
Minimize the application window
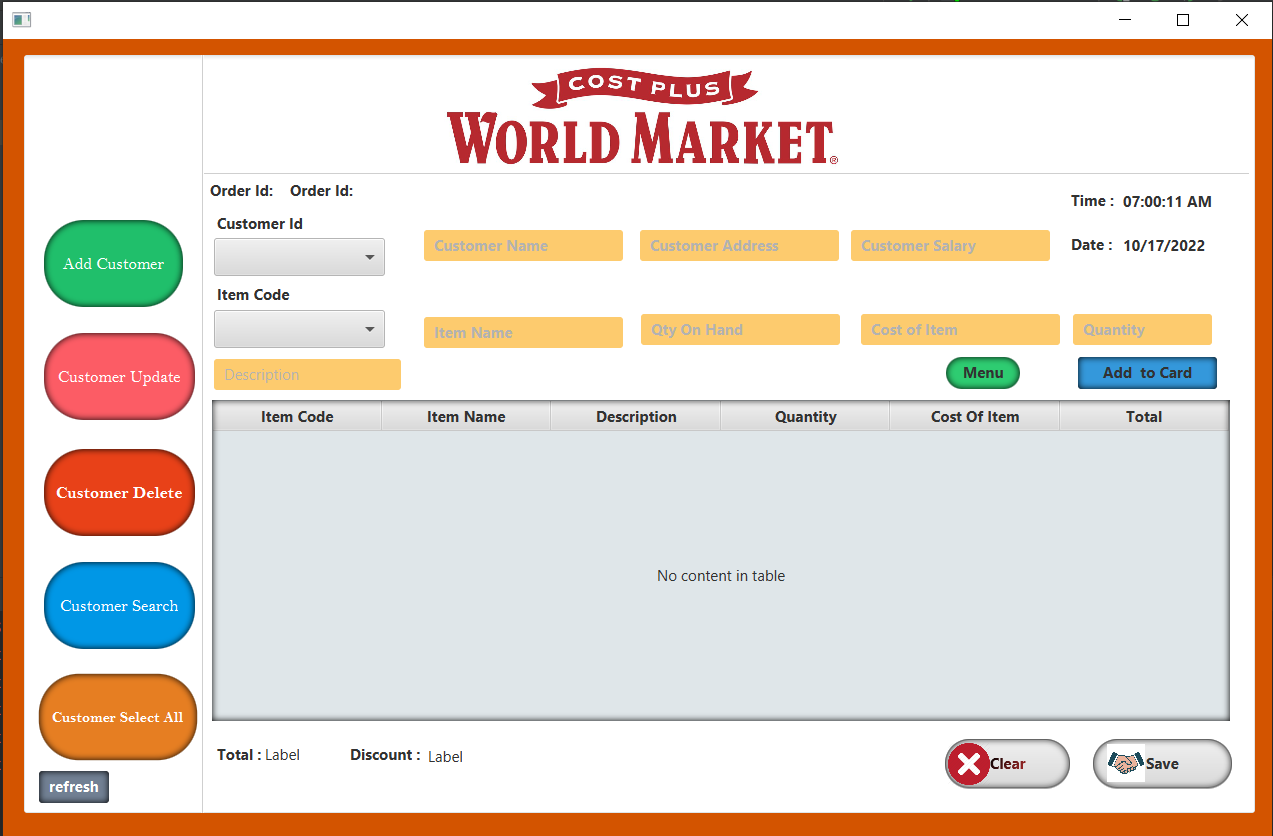point(1125,19)
